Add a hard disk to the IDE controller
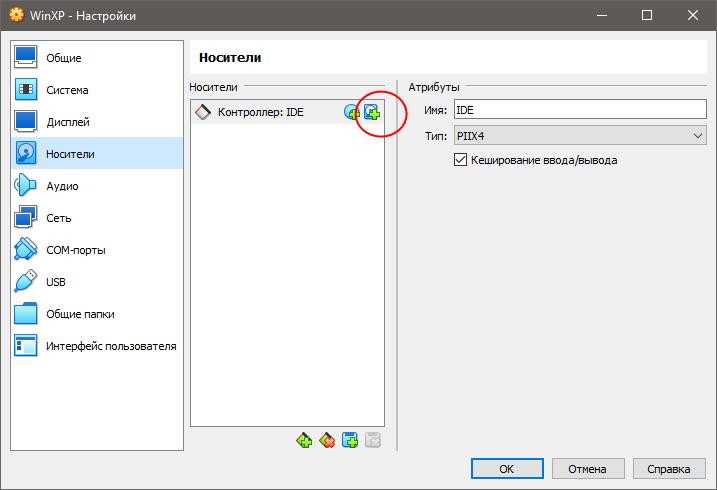The height and width of the screenshot is (490, 717). coord(372,112)
